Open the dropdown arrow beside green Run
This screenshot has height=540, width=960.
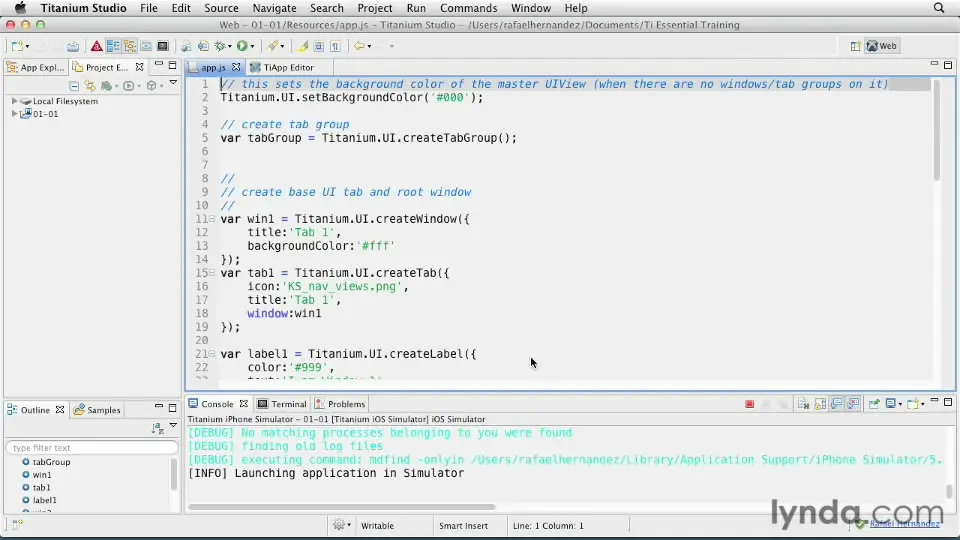click(252, 47)
